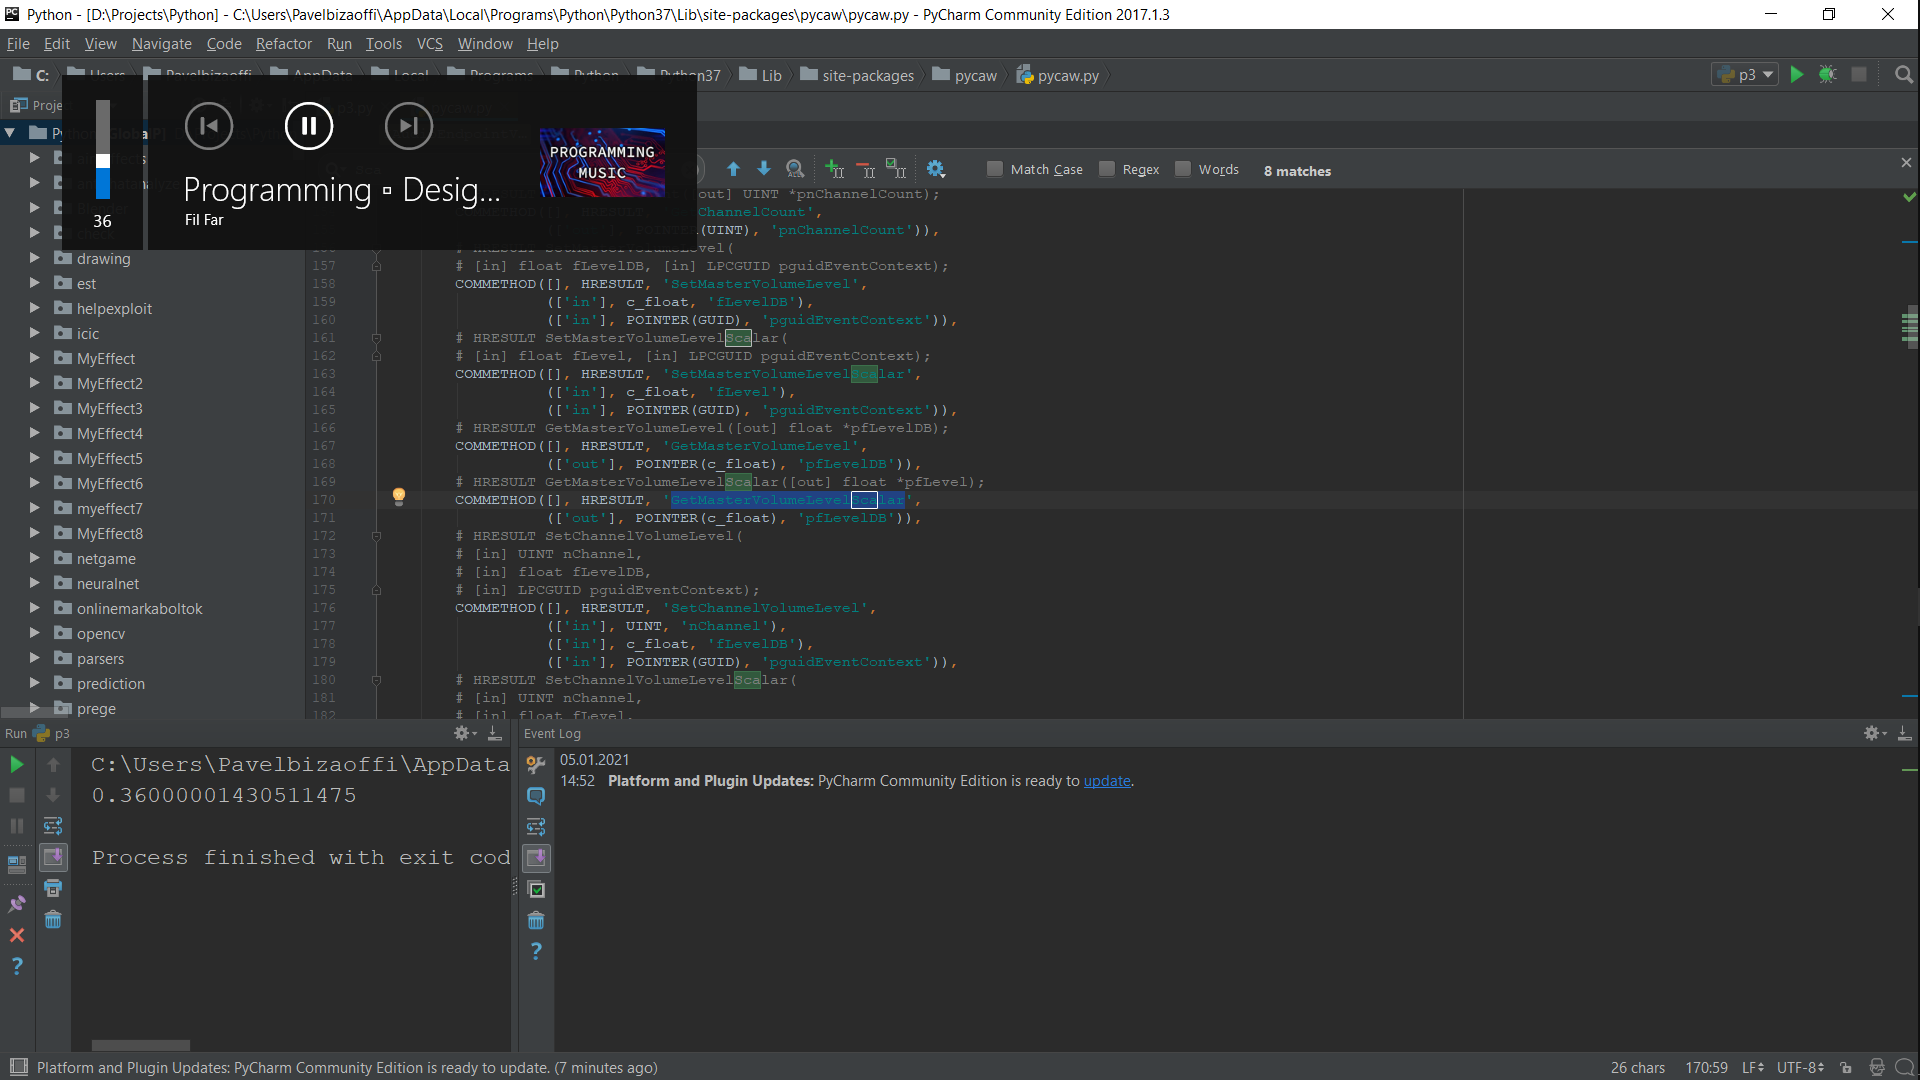The height and width of the screenshot is (1080, 1920).
Task: Enable Words search toggle
Action: pos(1183,170)
